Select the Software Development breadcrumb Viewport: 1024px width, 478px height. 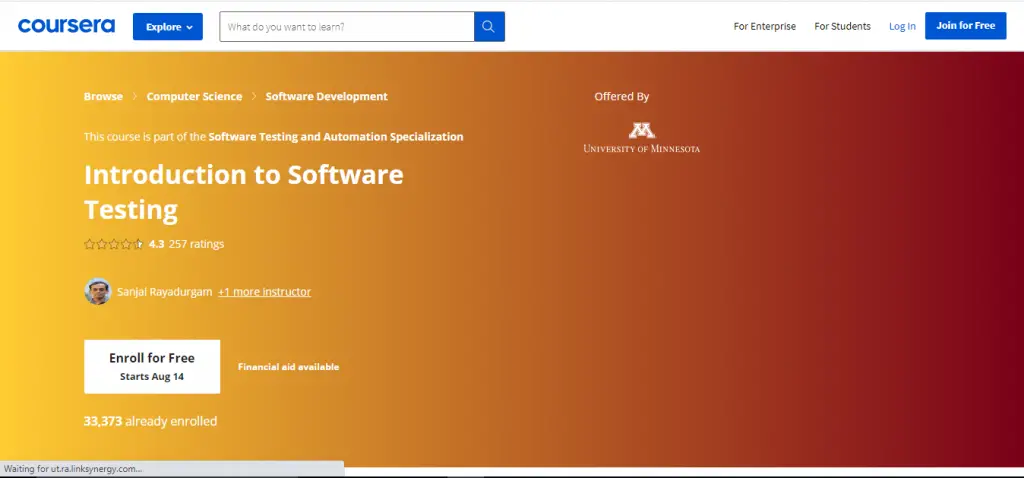pos(326,97)
